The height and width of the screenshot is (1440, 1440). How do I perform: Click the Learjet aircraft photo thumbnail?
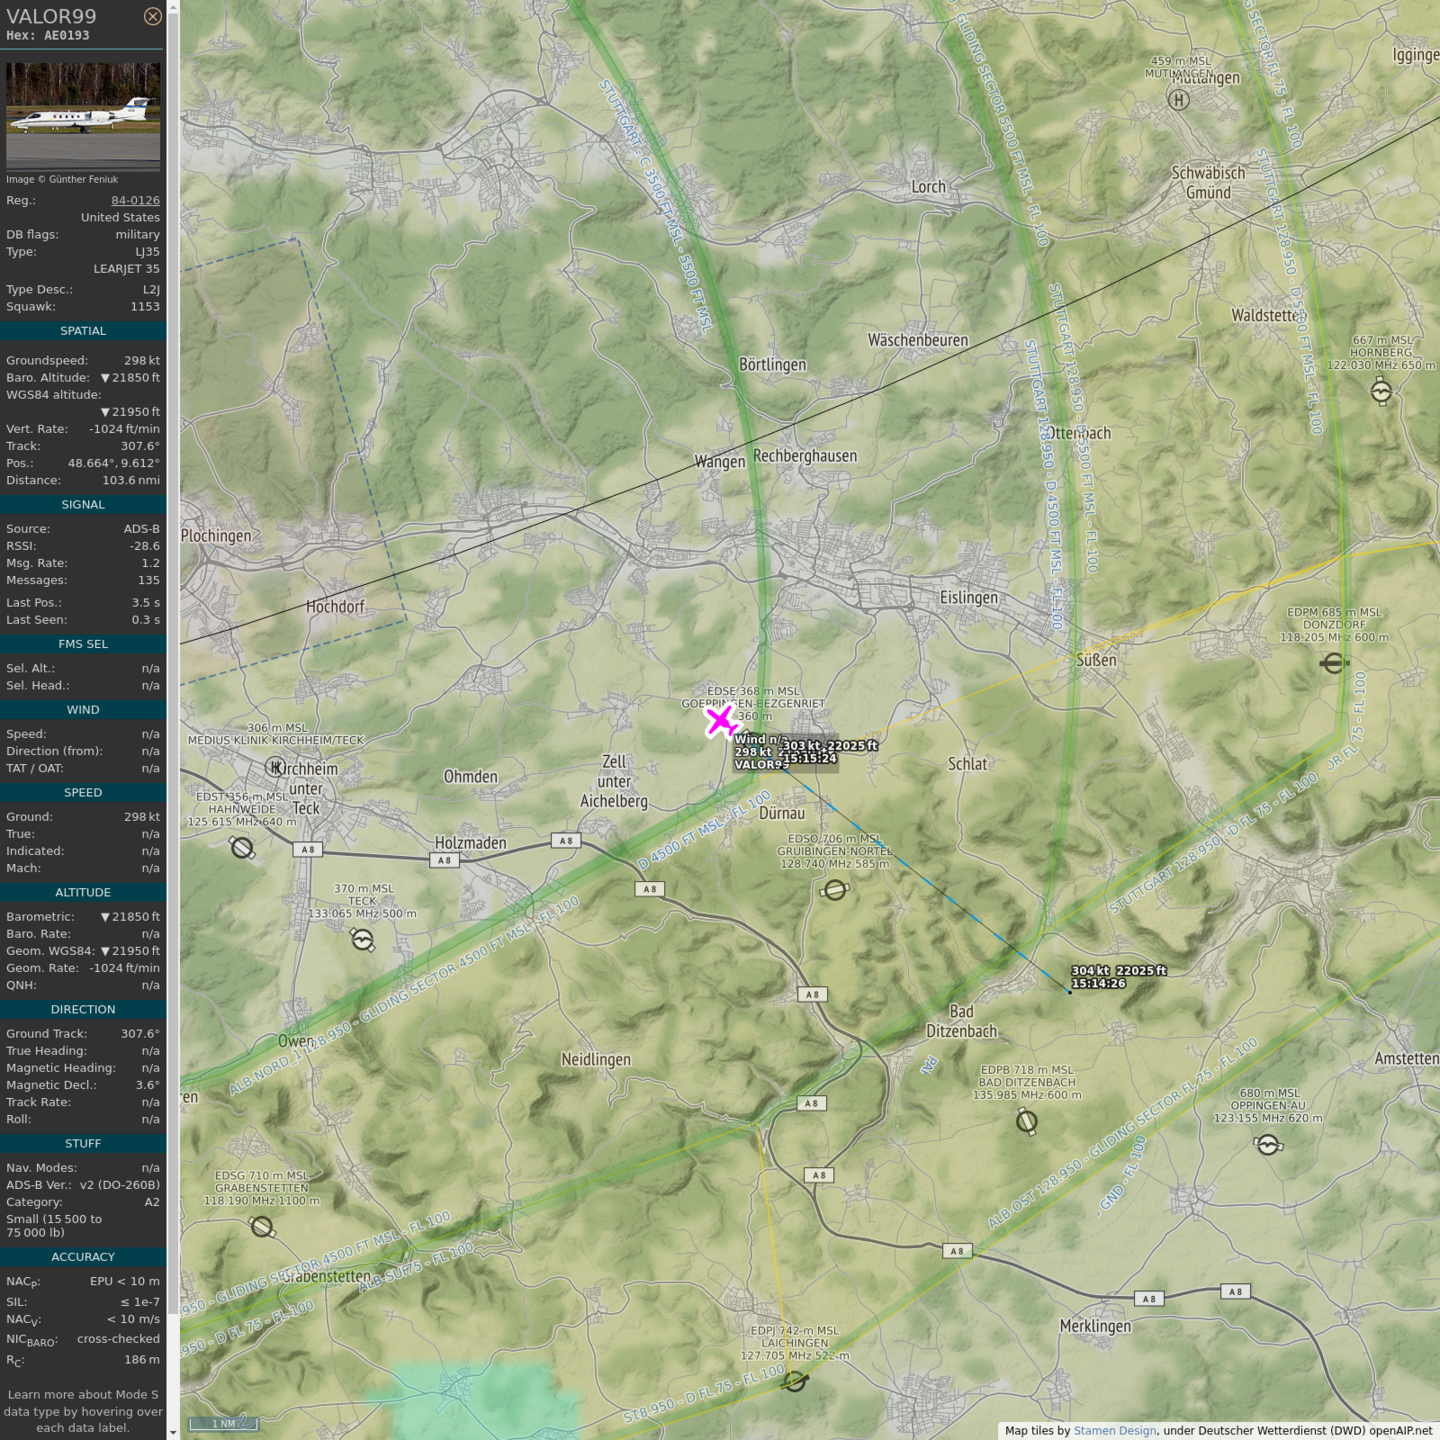tap(83, 116)
